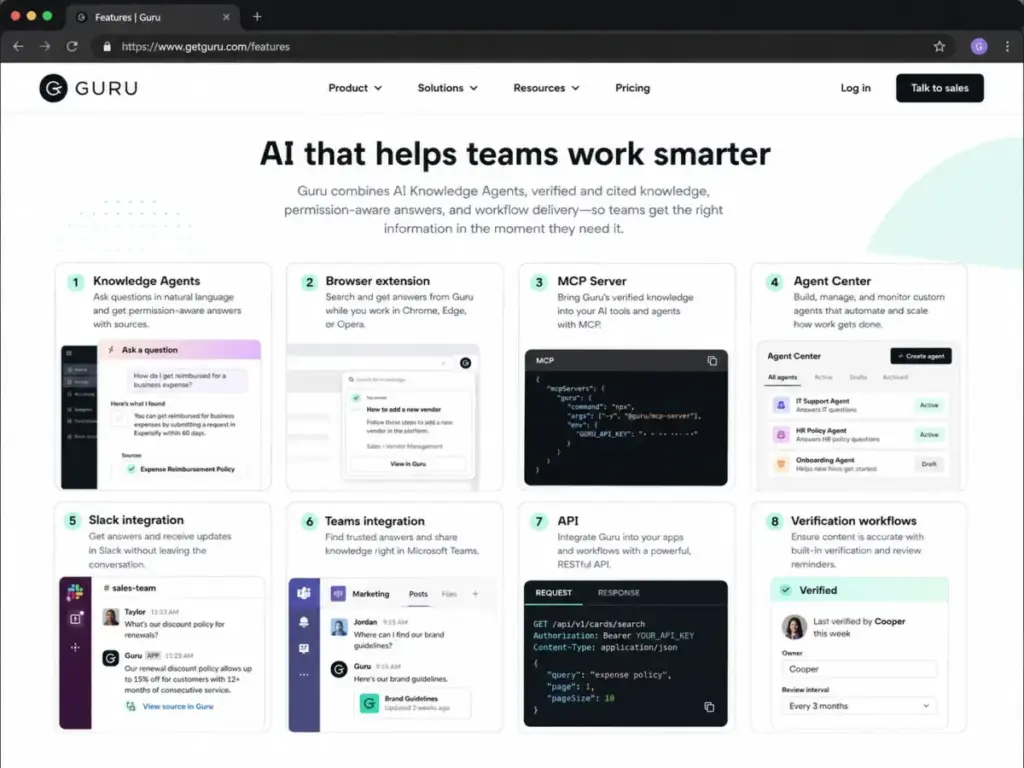This screenshot has width=1024, height=768.
Task: Click the Slack logo icon
Action: [x=75, y=592]
